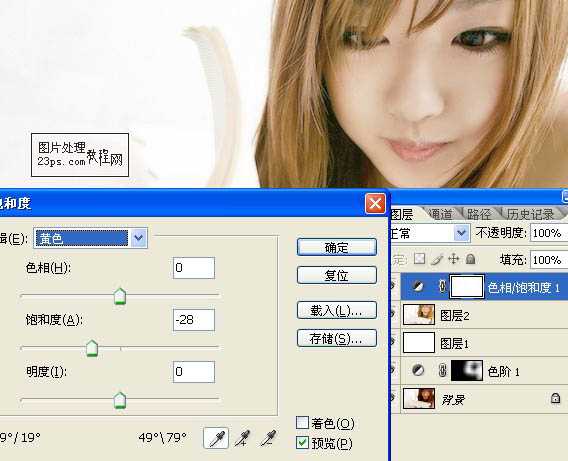Image resolution: width=568 pixels, height=461 pixels.
Task: Click the 确定 OK button
Action: tap(337, 248)
